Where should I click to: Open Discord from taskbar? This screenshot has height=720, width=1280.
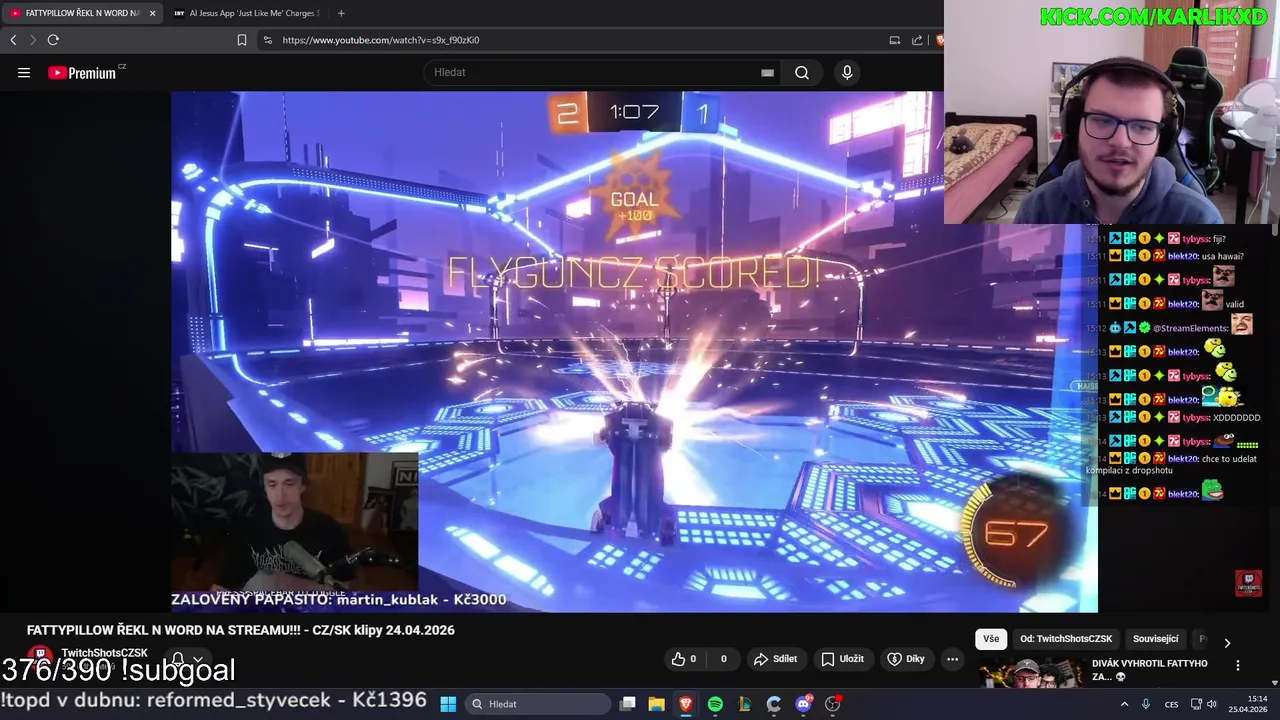803,704
